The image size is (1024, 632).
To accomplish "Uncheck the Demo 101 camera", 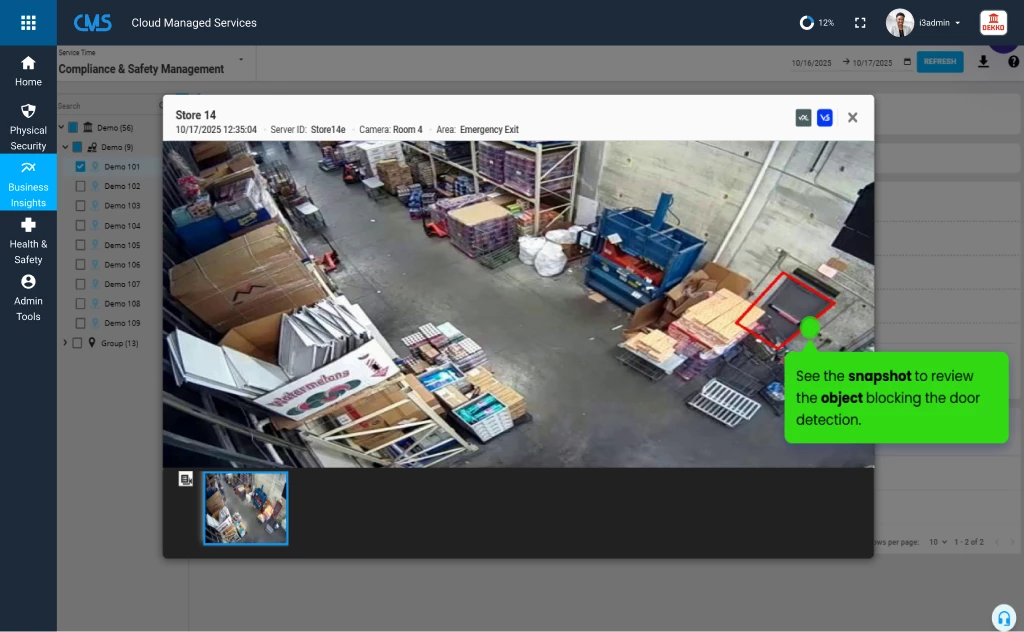I will (80, 166).
